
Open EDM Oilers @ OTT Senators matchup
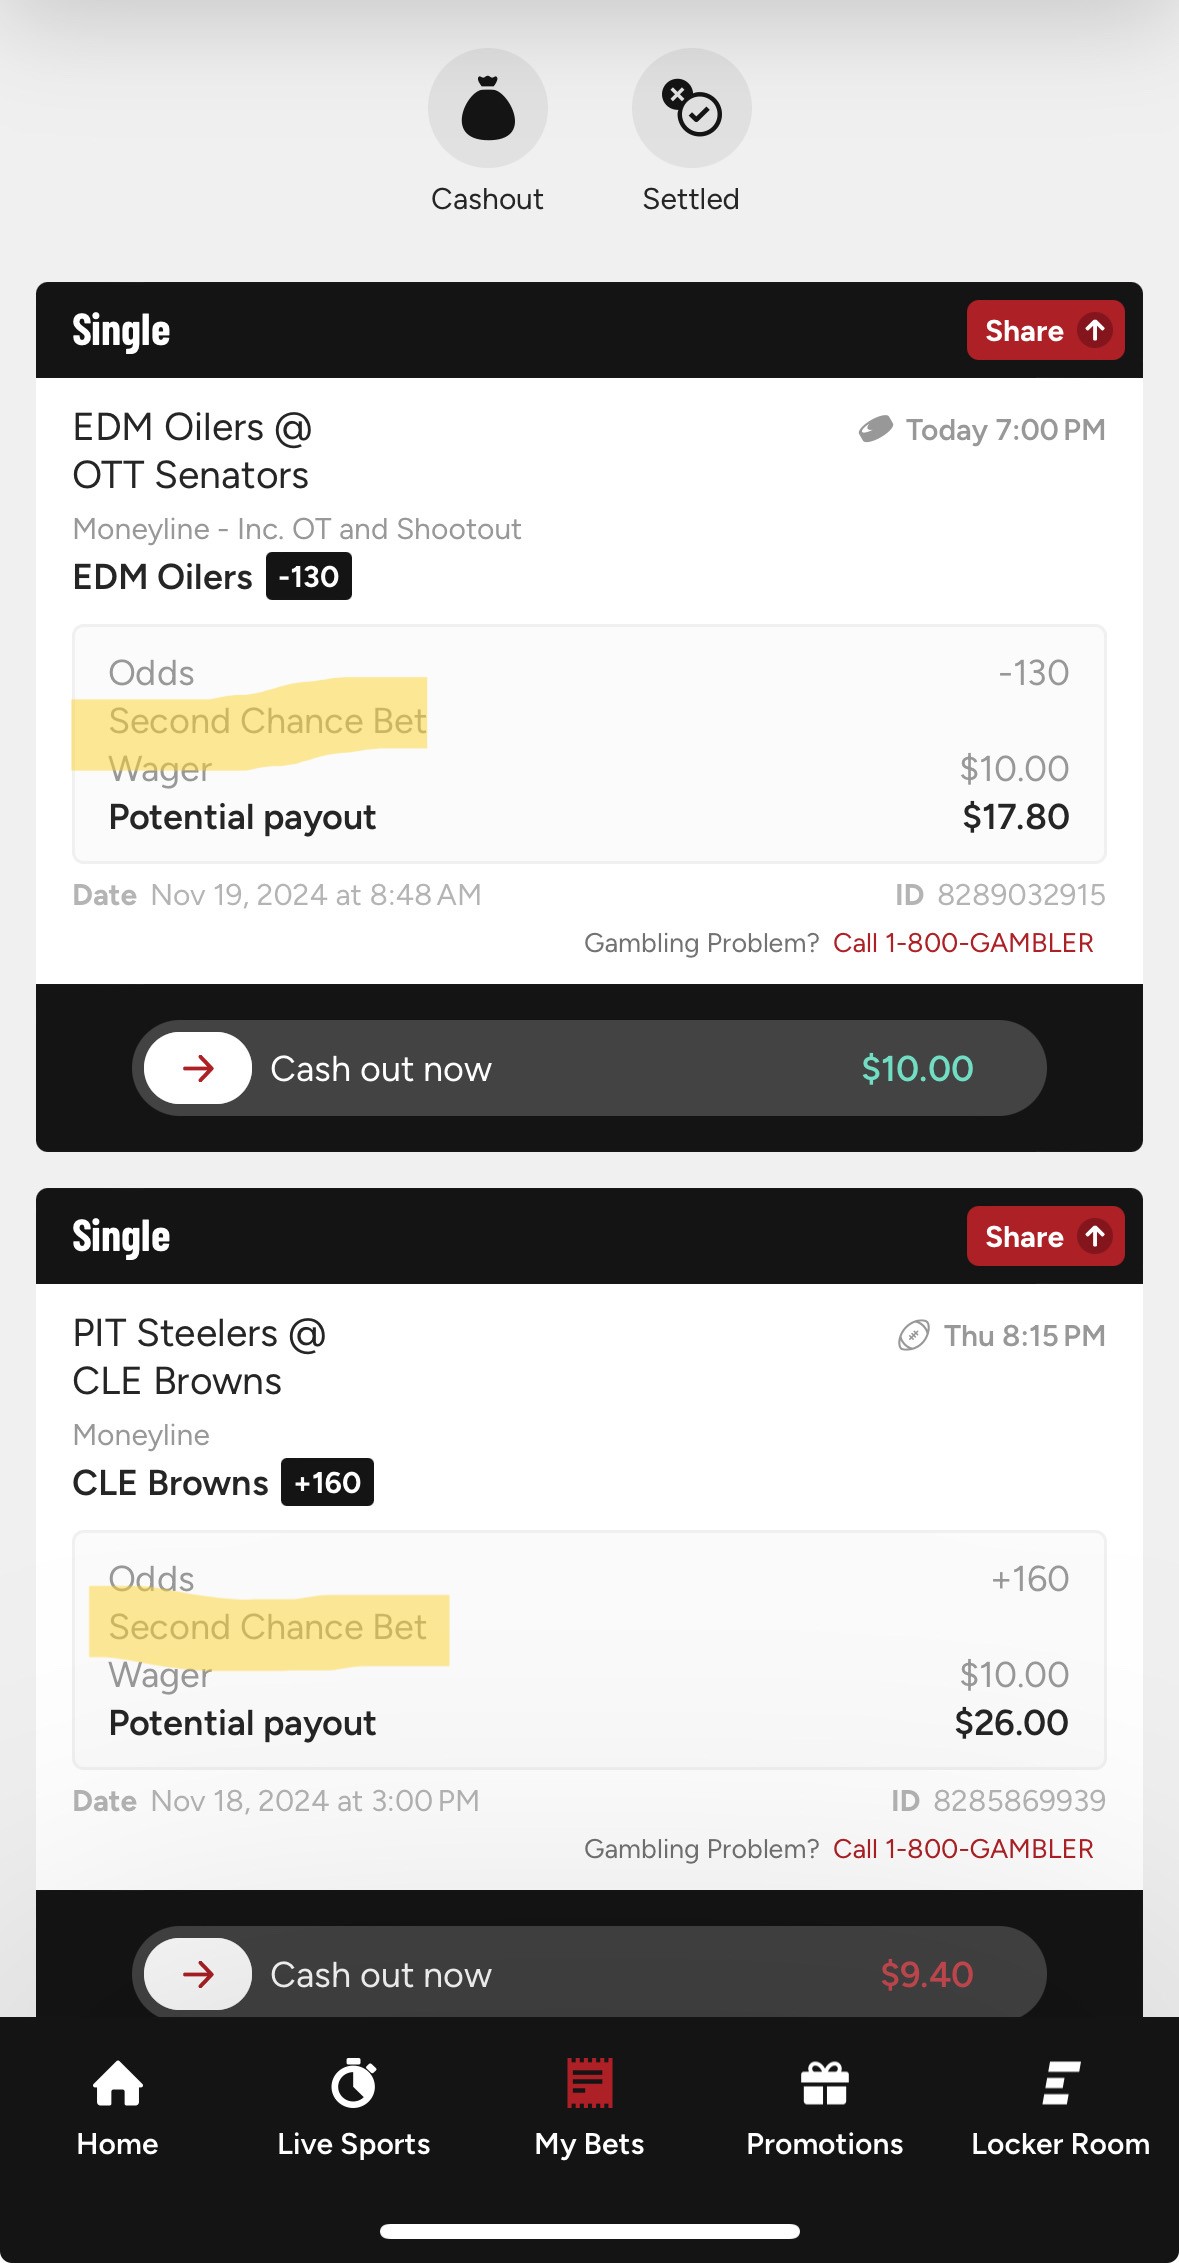pos(191,451)
